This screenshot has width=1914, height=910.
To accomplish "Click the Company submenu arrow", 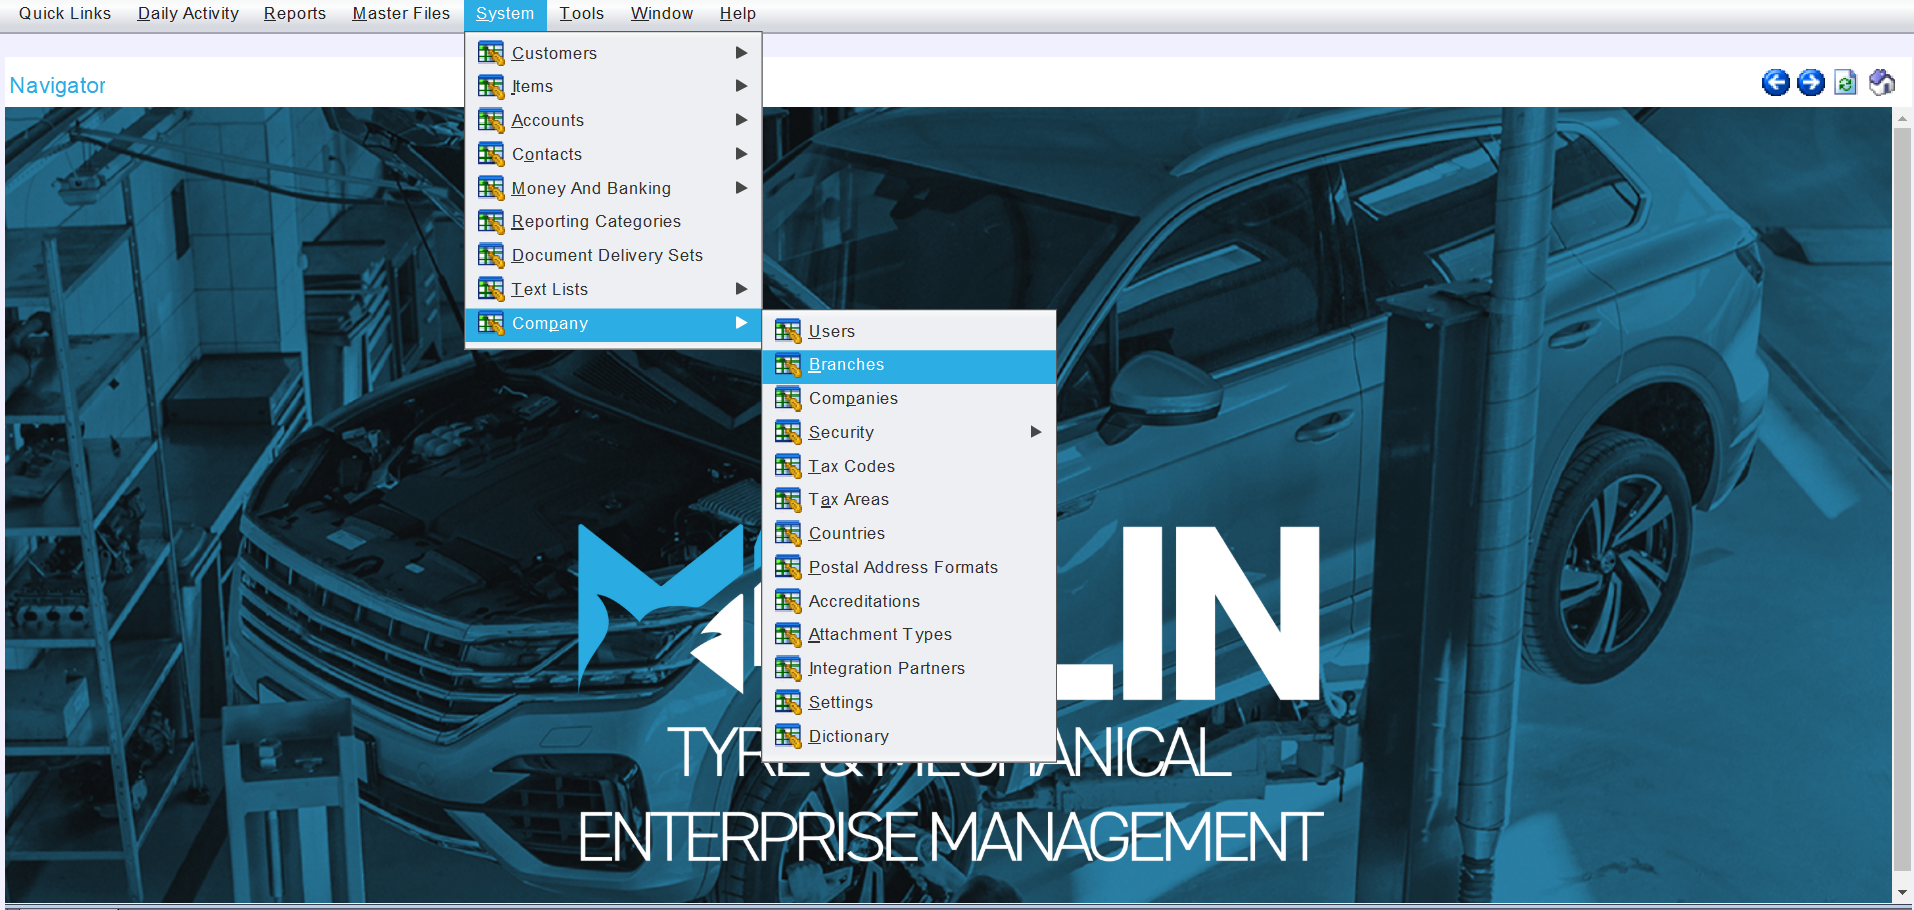I will pyautogui.click(x=741, y=323).
